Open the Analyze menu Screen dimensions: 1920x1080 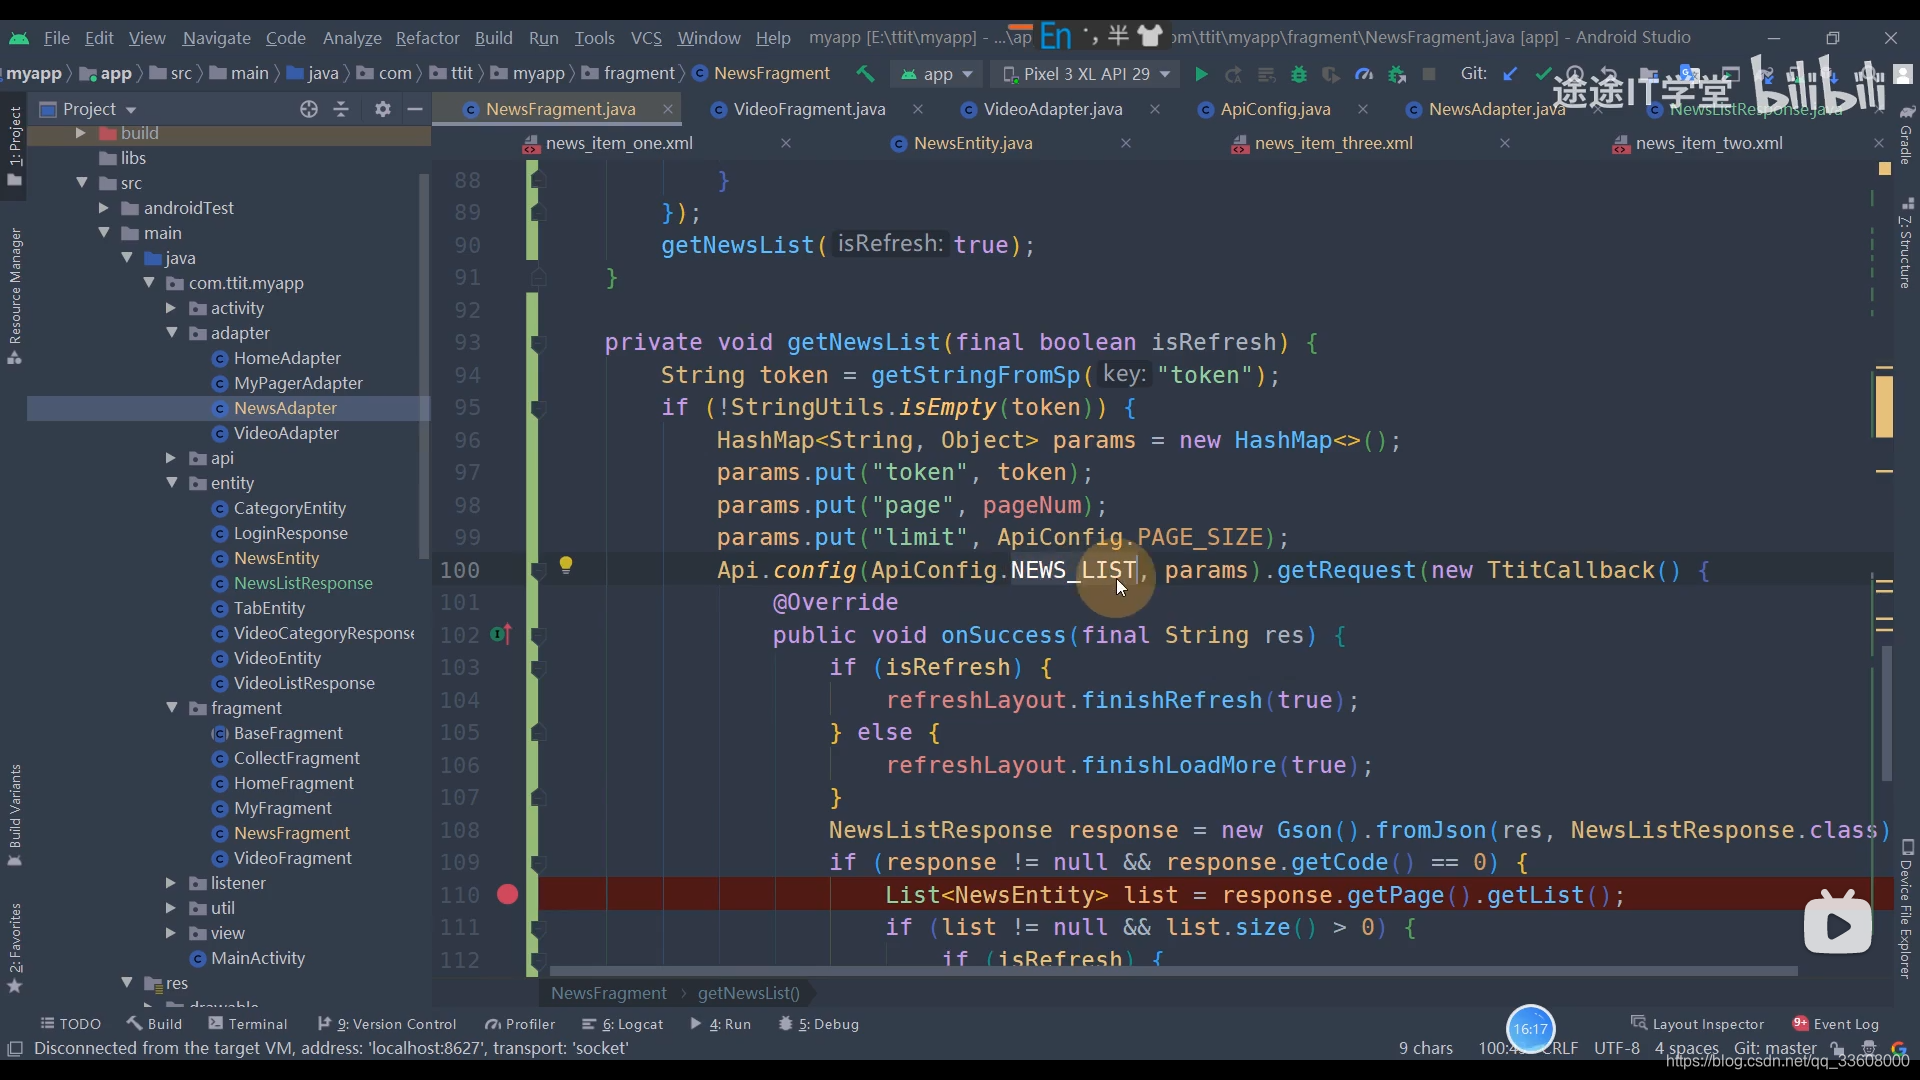tap(352, 38)
